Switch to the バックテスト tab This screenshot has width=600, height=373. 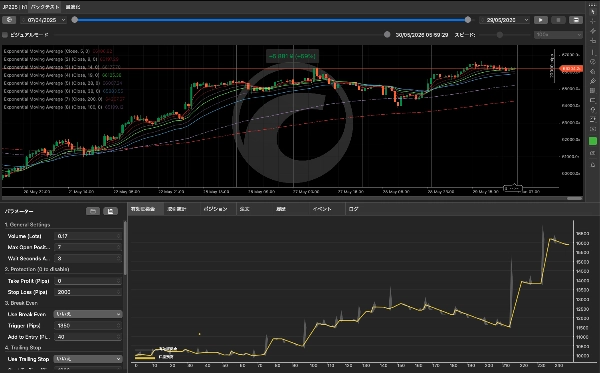coord(45,7)
